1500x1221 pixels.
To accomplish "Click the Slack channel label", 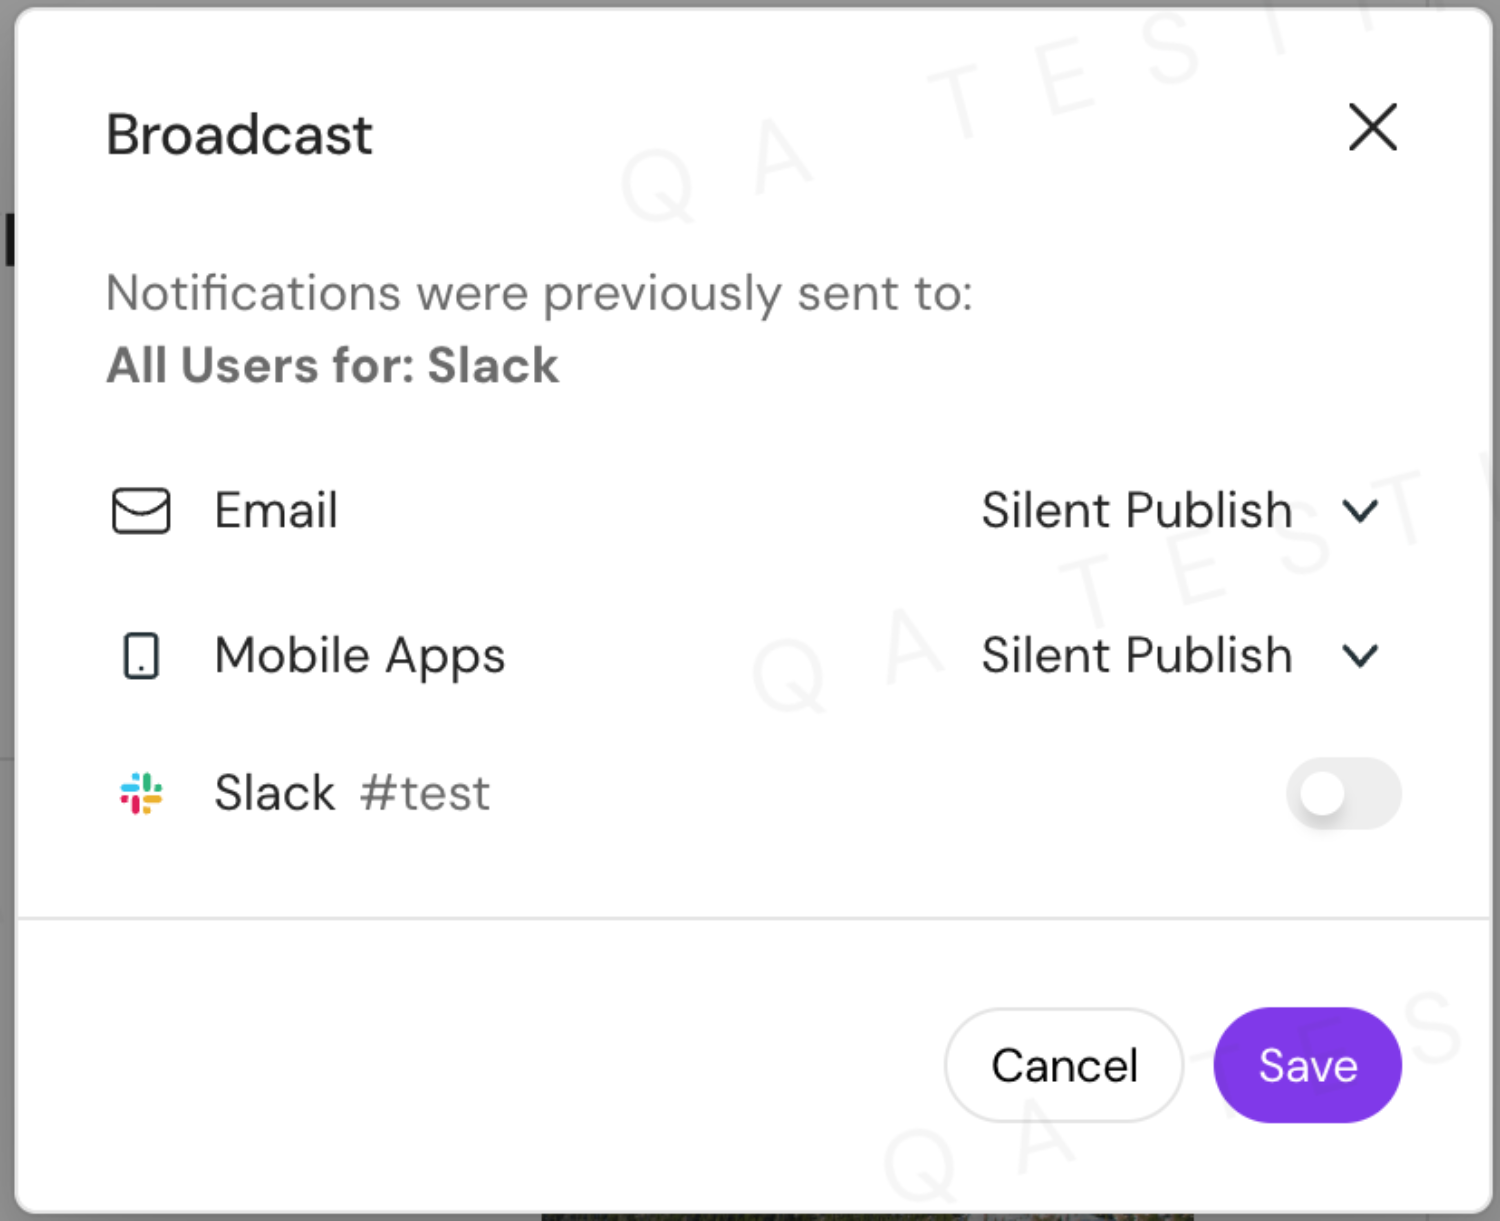I will pos(274,794).
